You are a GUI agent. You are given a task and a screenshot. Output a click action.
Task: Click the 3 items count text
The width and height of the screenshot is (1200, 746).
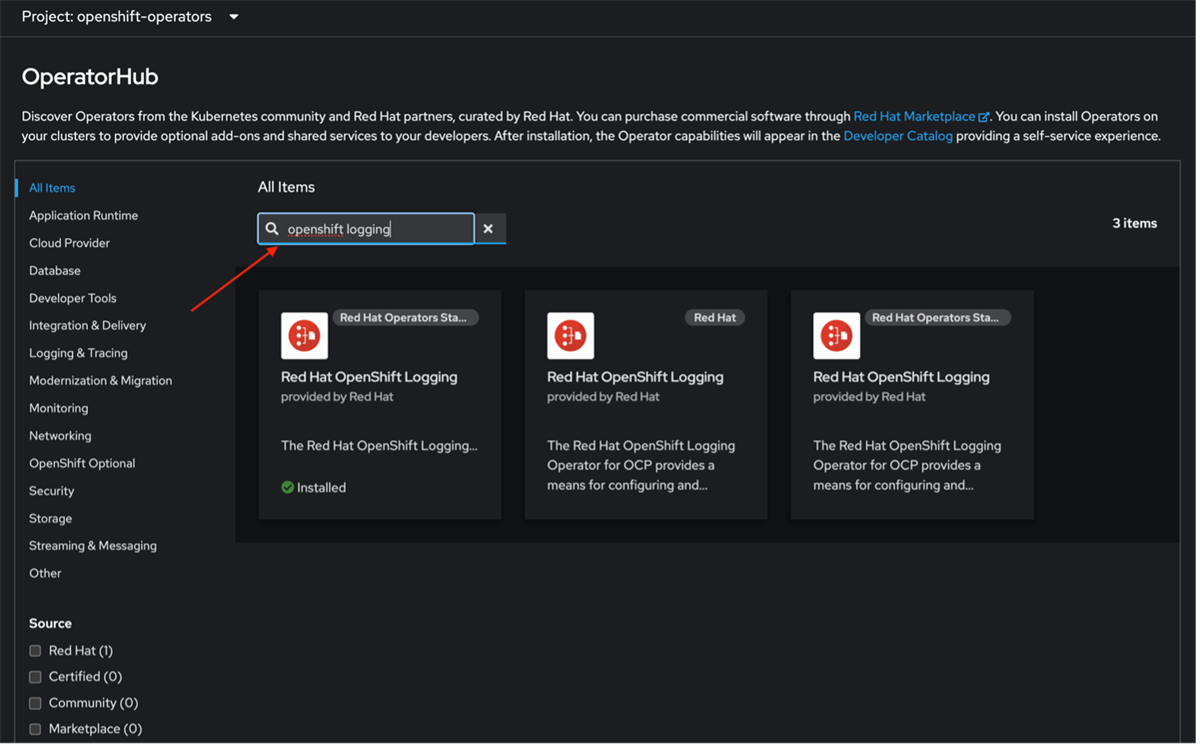pyautogui.click(x=1134, y=223)
